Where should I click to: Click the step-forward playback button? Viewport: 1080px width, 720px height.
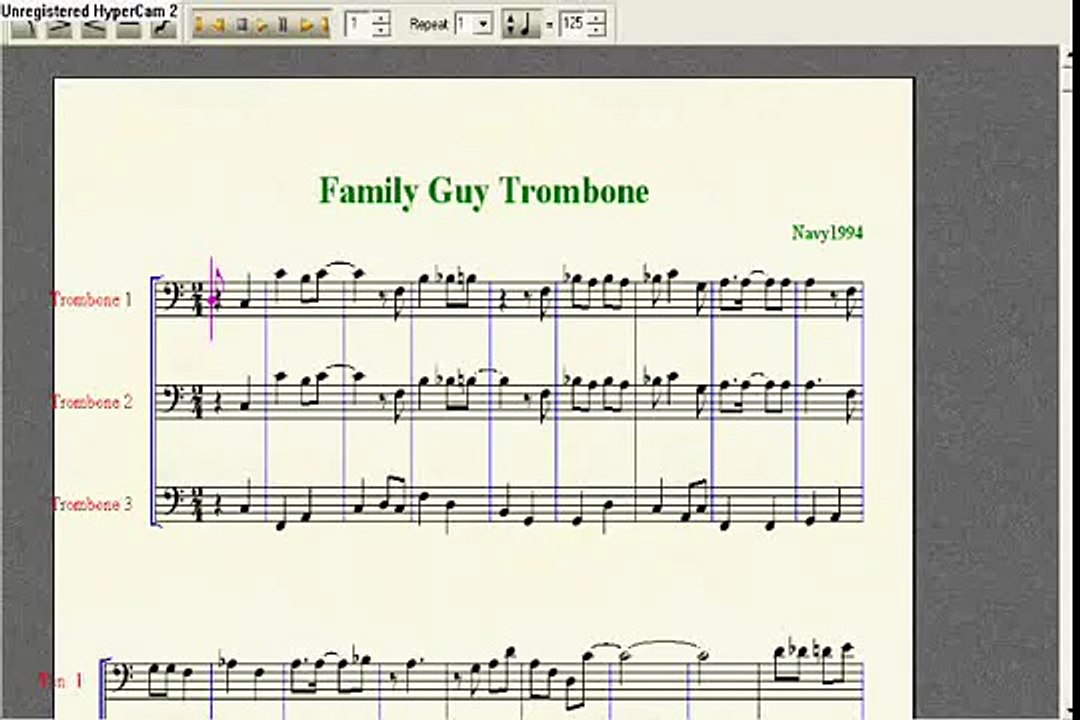(x=306, y=25)
